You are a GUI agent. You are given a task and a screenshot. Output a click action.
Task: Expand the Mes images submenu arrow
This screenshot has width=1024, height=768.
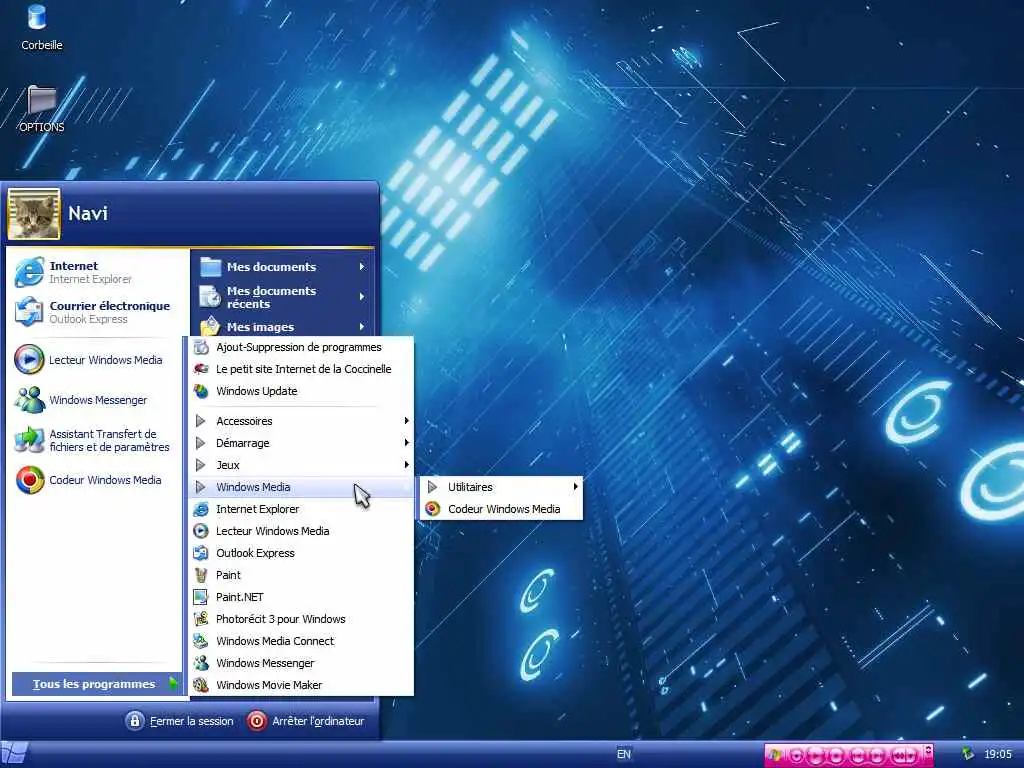[362, 327]
